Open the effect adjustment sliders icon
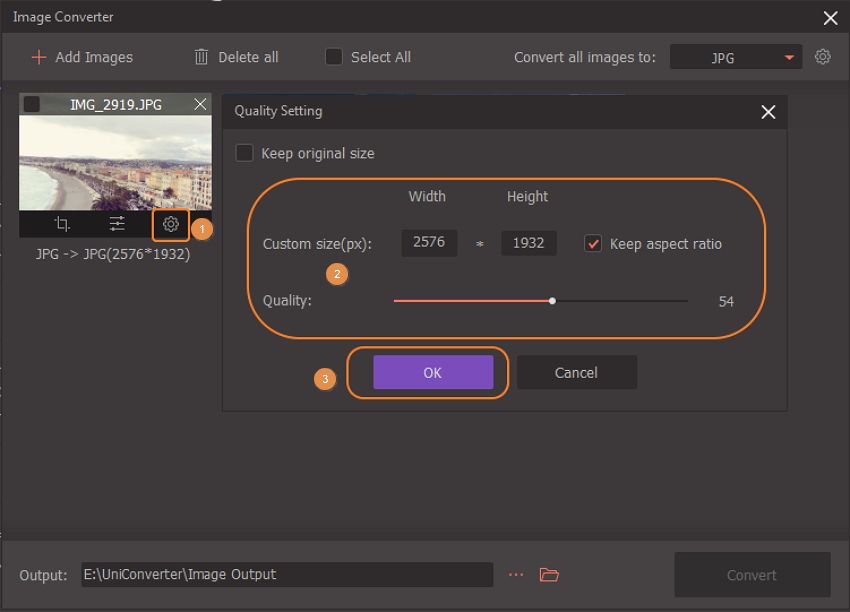 (x=117, y=225)
